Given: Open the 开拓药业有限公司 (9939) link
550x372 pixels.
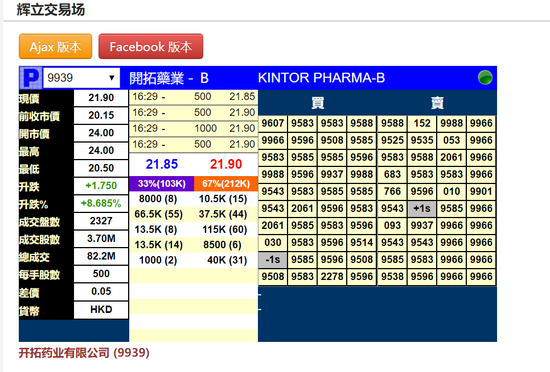Looking at the screenshot, I should 84,352.
